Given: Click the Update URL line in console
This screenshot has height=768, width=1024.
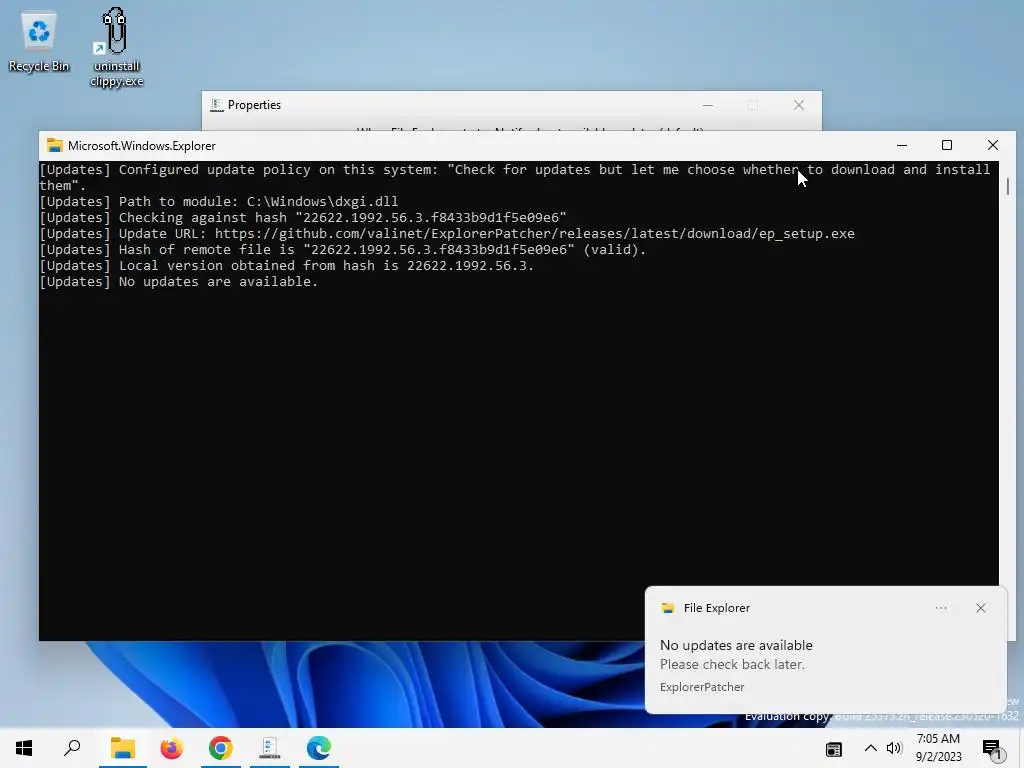Looking at the screenshot, I should click(447, 234).
